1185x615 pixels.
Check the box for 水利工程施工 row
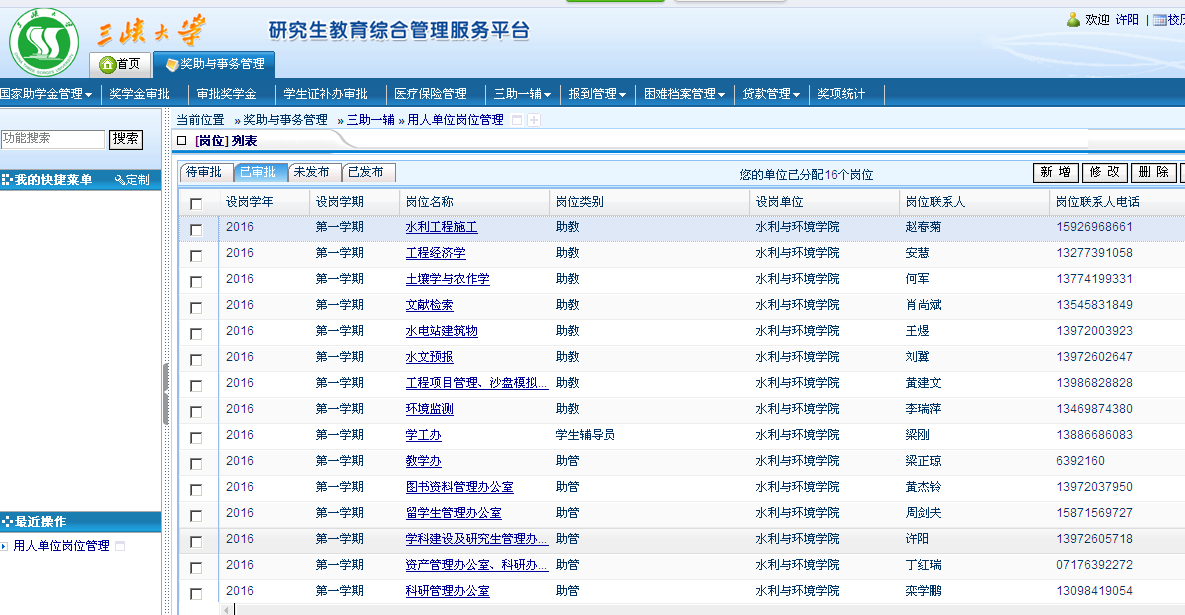pyautogui.click(x=196, y=229)
